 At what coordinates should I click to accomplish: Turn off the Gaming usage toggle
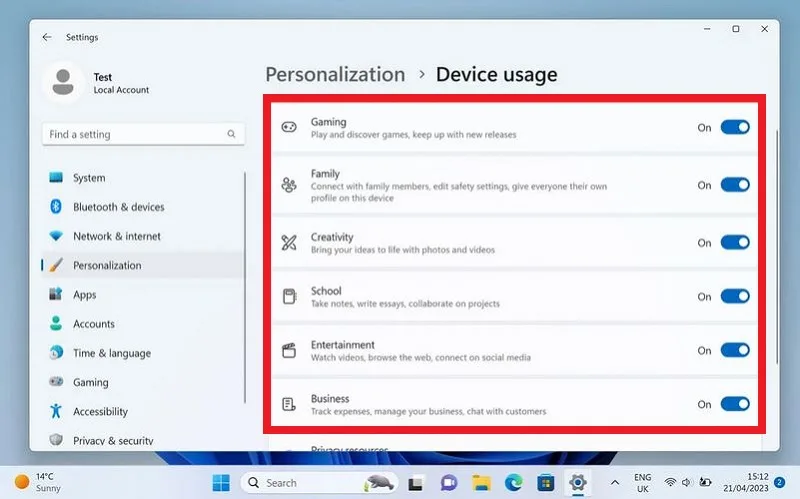tap(735, 127)
